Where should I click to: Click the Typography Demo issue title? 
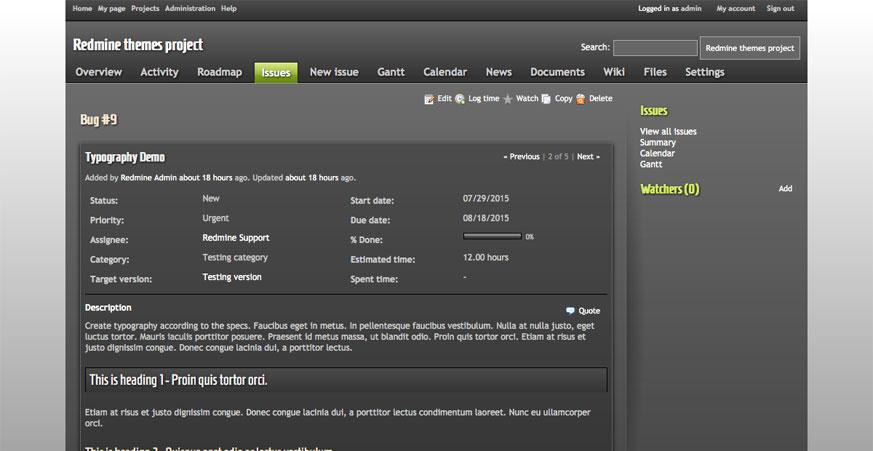click(125, 158)
